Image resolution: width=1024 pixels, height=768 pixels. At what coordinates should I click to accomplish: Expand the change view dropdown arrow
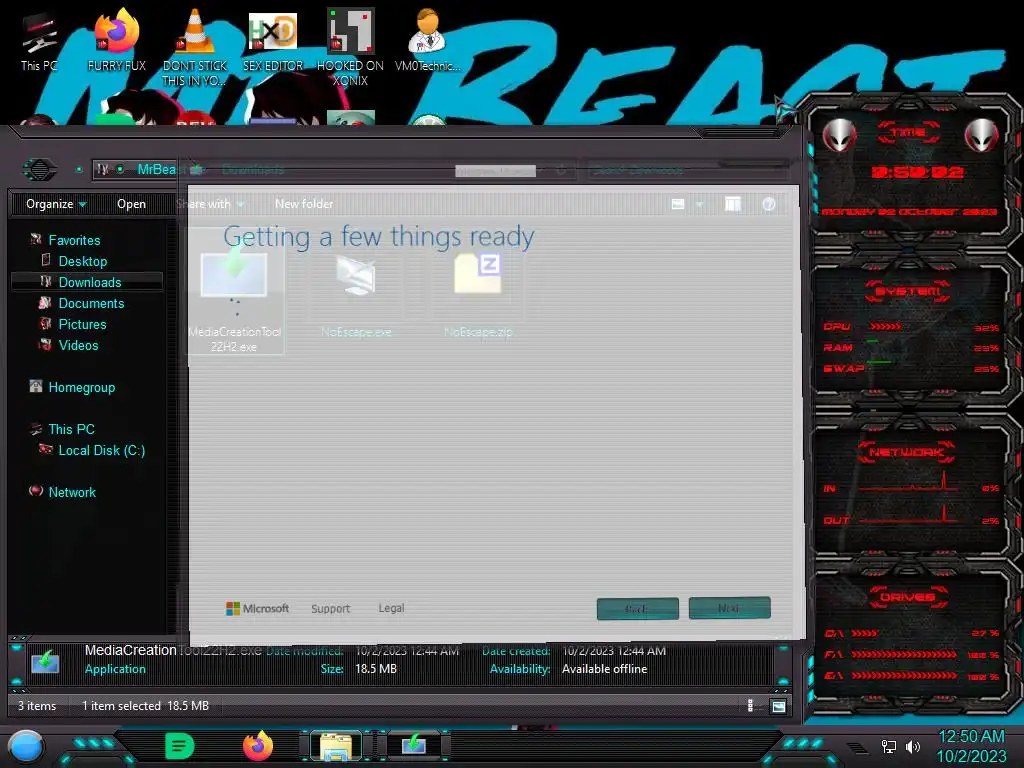699,204
